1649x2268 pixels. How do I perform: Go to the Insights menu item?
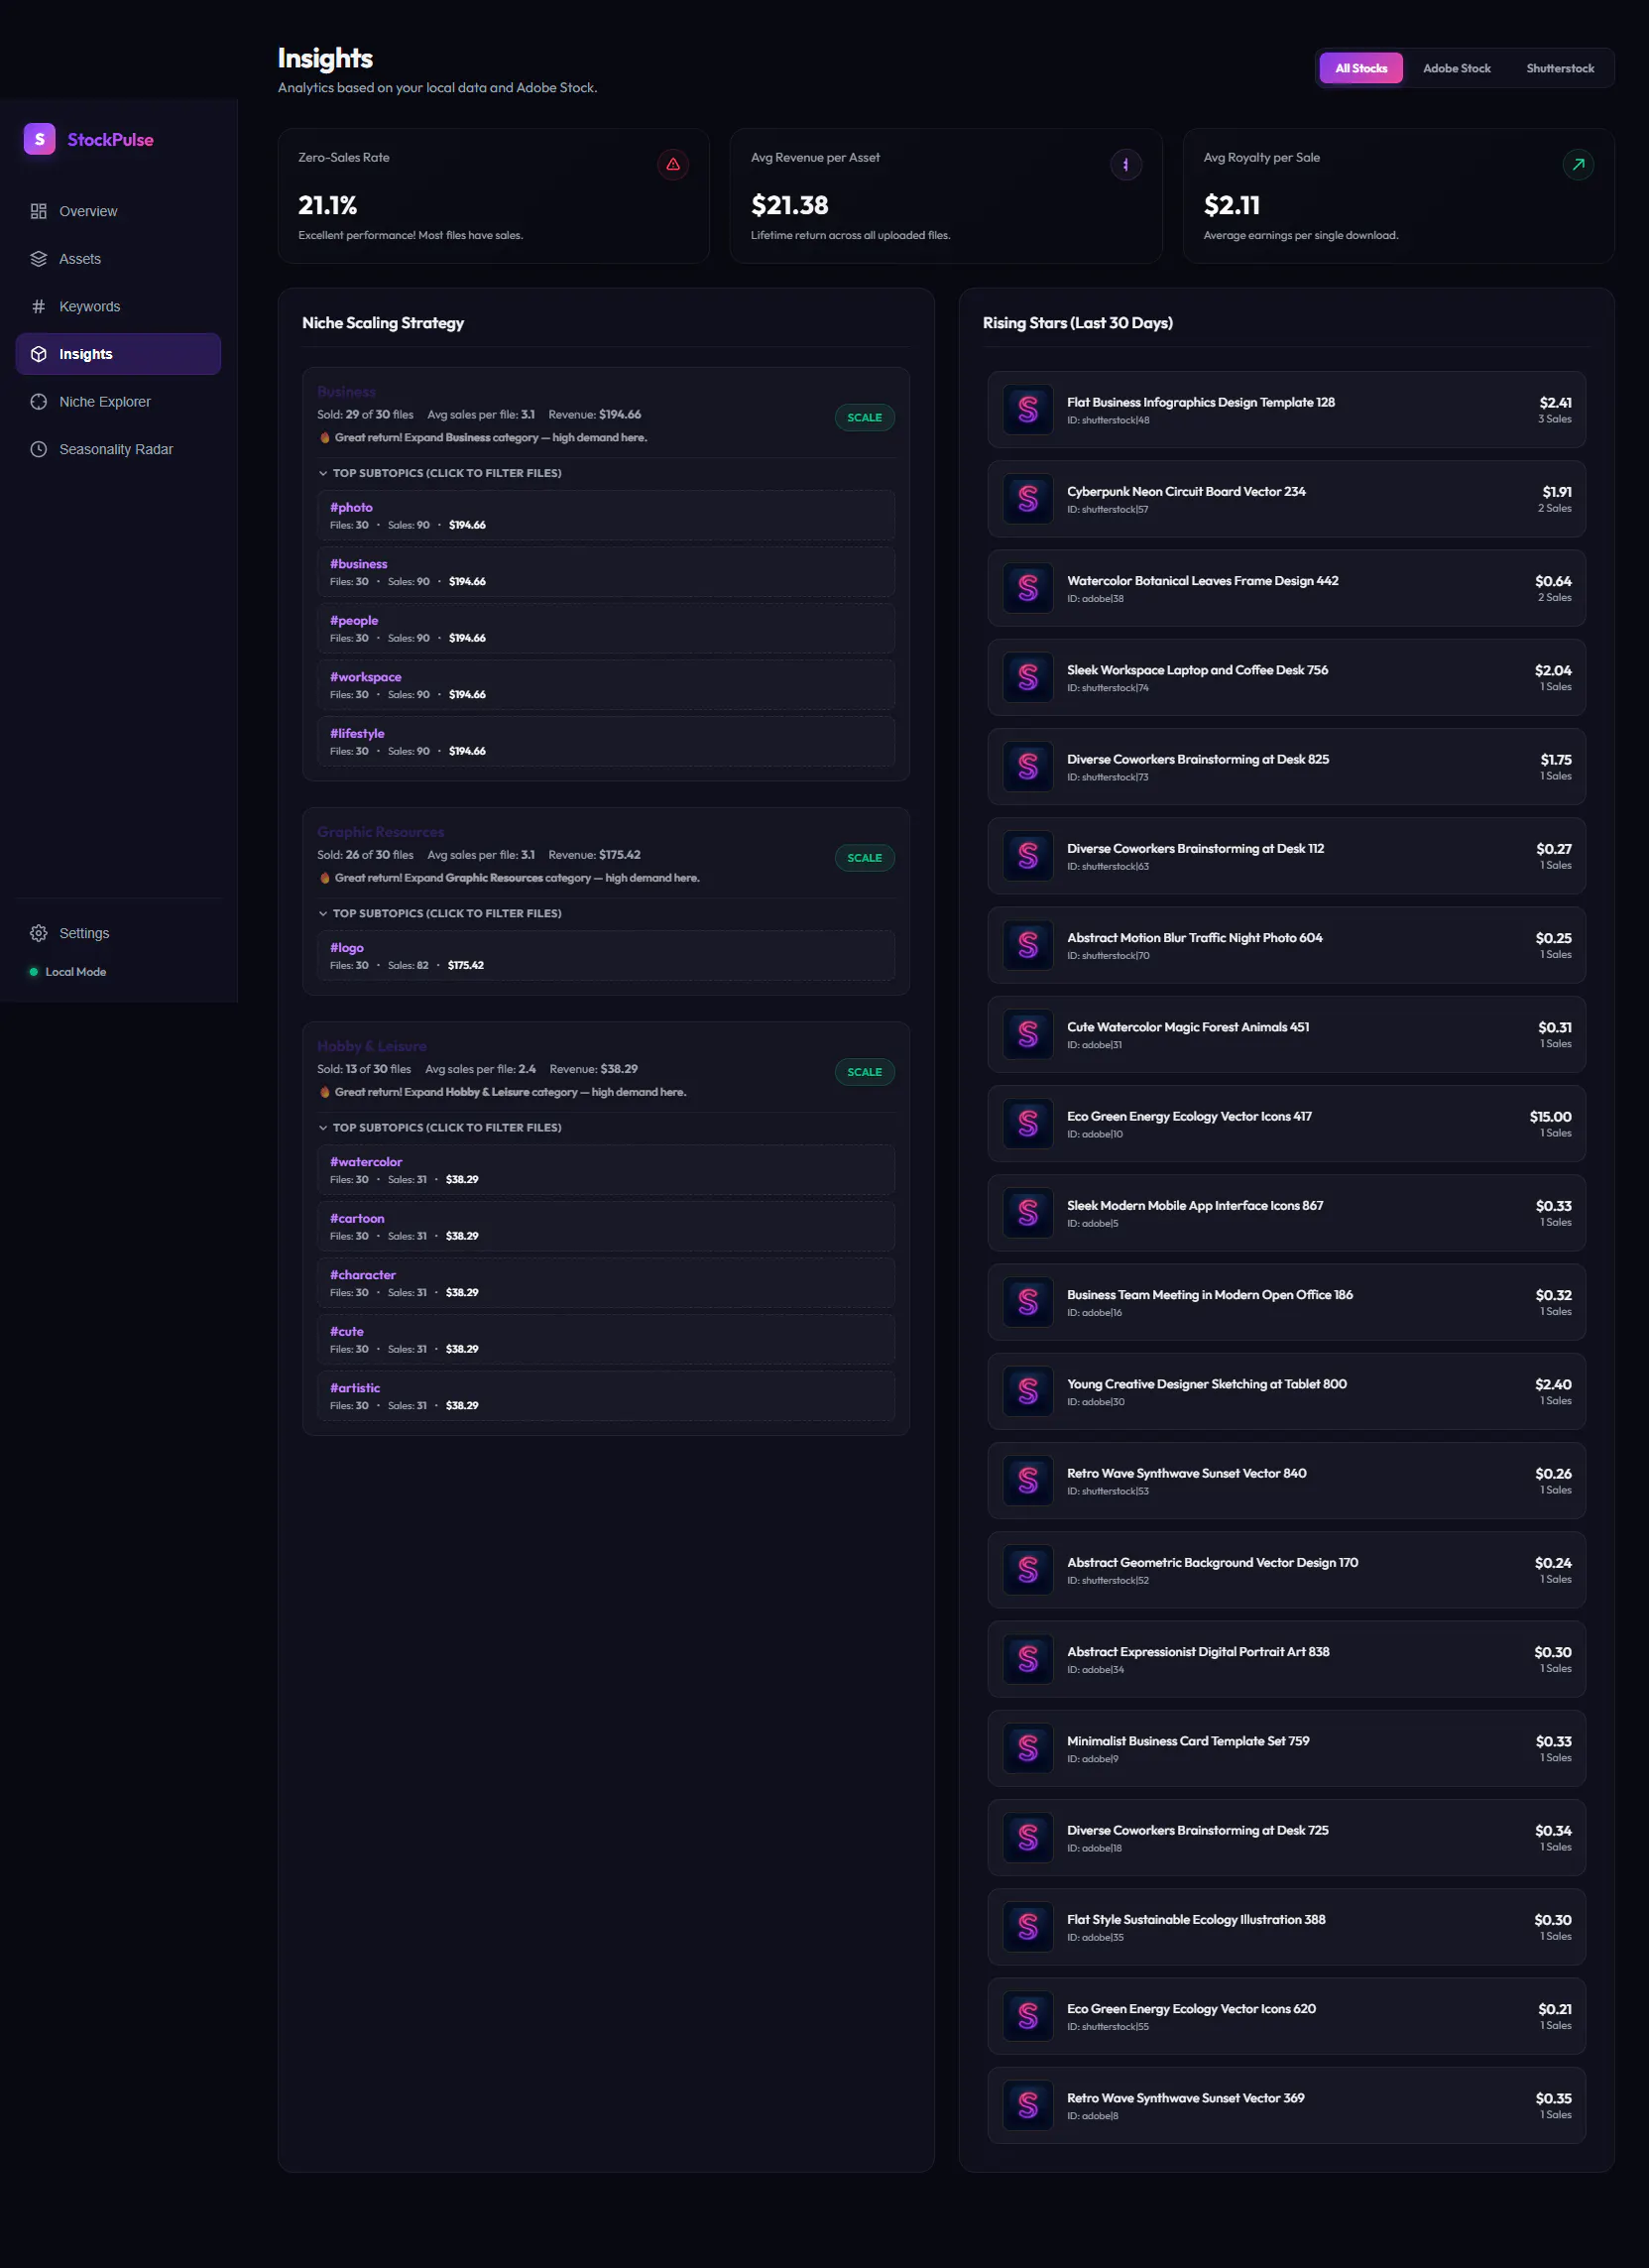(x=118, y=354)
